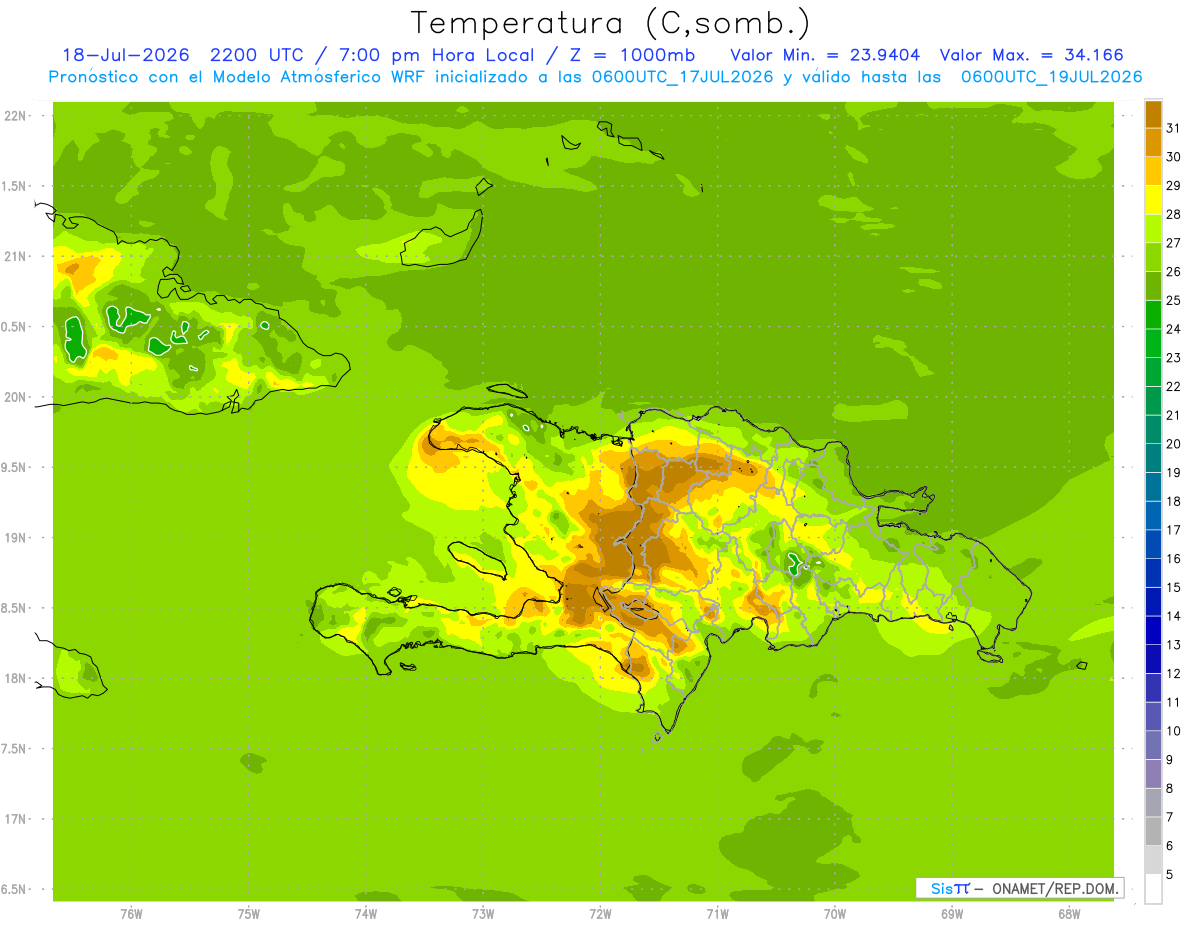This screenshot has height=927, width=1200.
Task: Click the legend swatch between 26 and 27
Action: coord(1153,257)
